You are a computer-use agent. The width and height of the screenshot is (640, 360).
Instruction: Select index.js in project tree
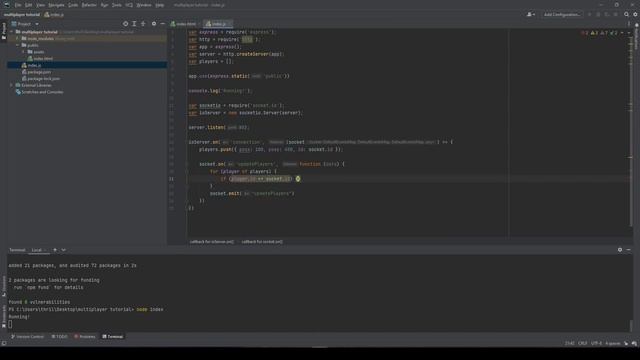point(87,65)
